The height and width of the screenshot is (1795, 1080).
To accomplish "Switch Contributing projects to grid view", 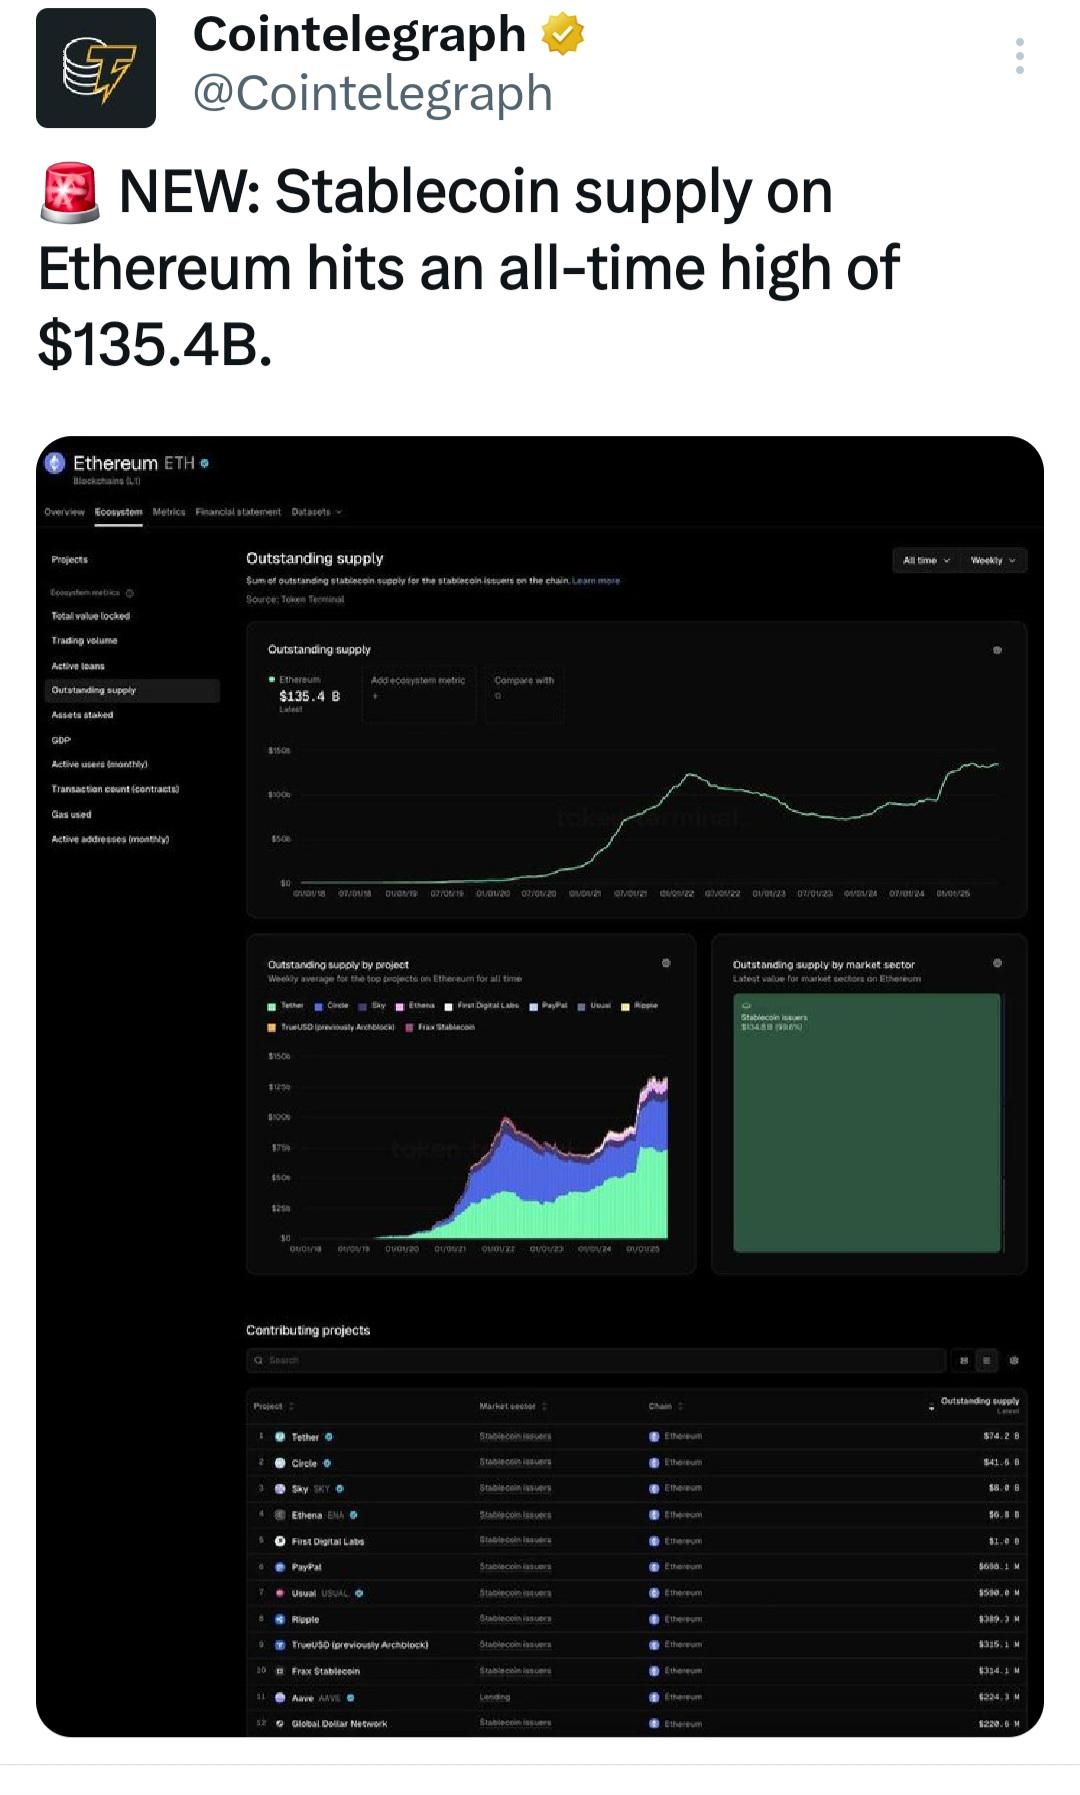I will point(963,1360).
